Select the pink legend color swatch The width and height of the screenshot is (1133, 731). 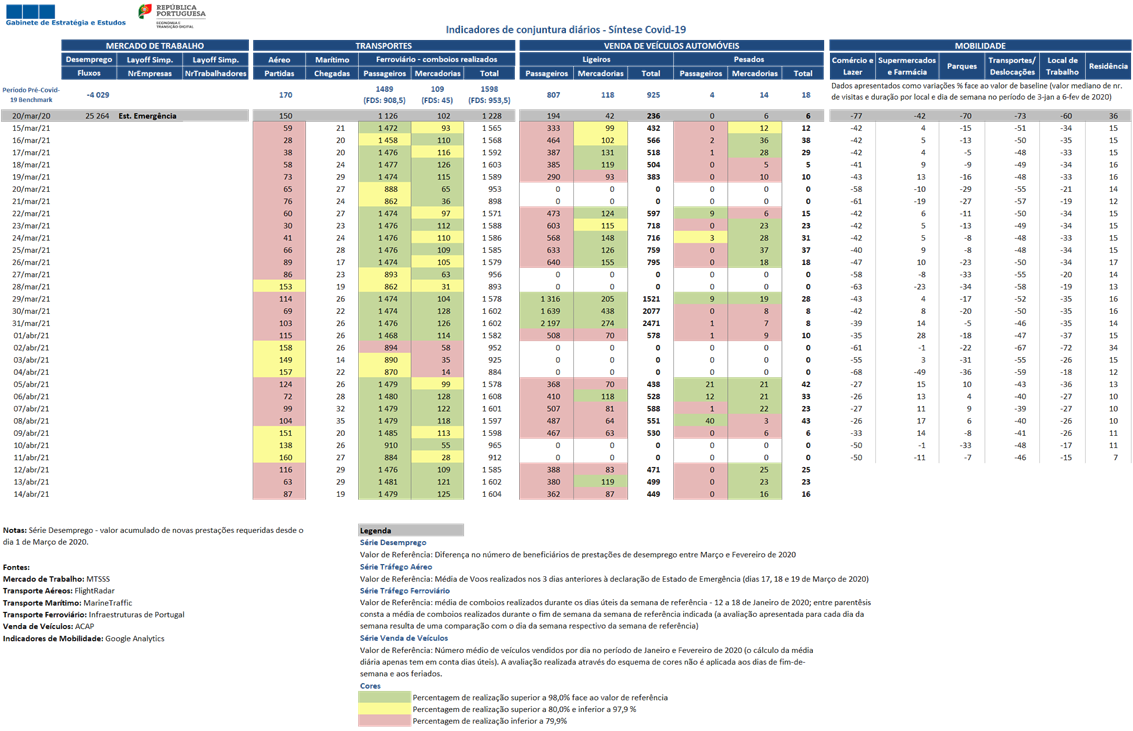[x=384, y=720]
